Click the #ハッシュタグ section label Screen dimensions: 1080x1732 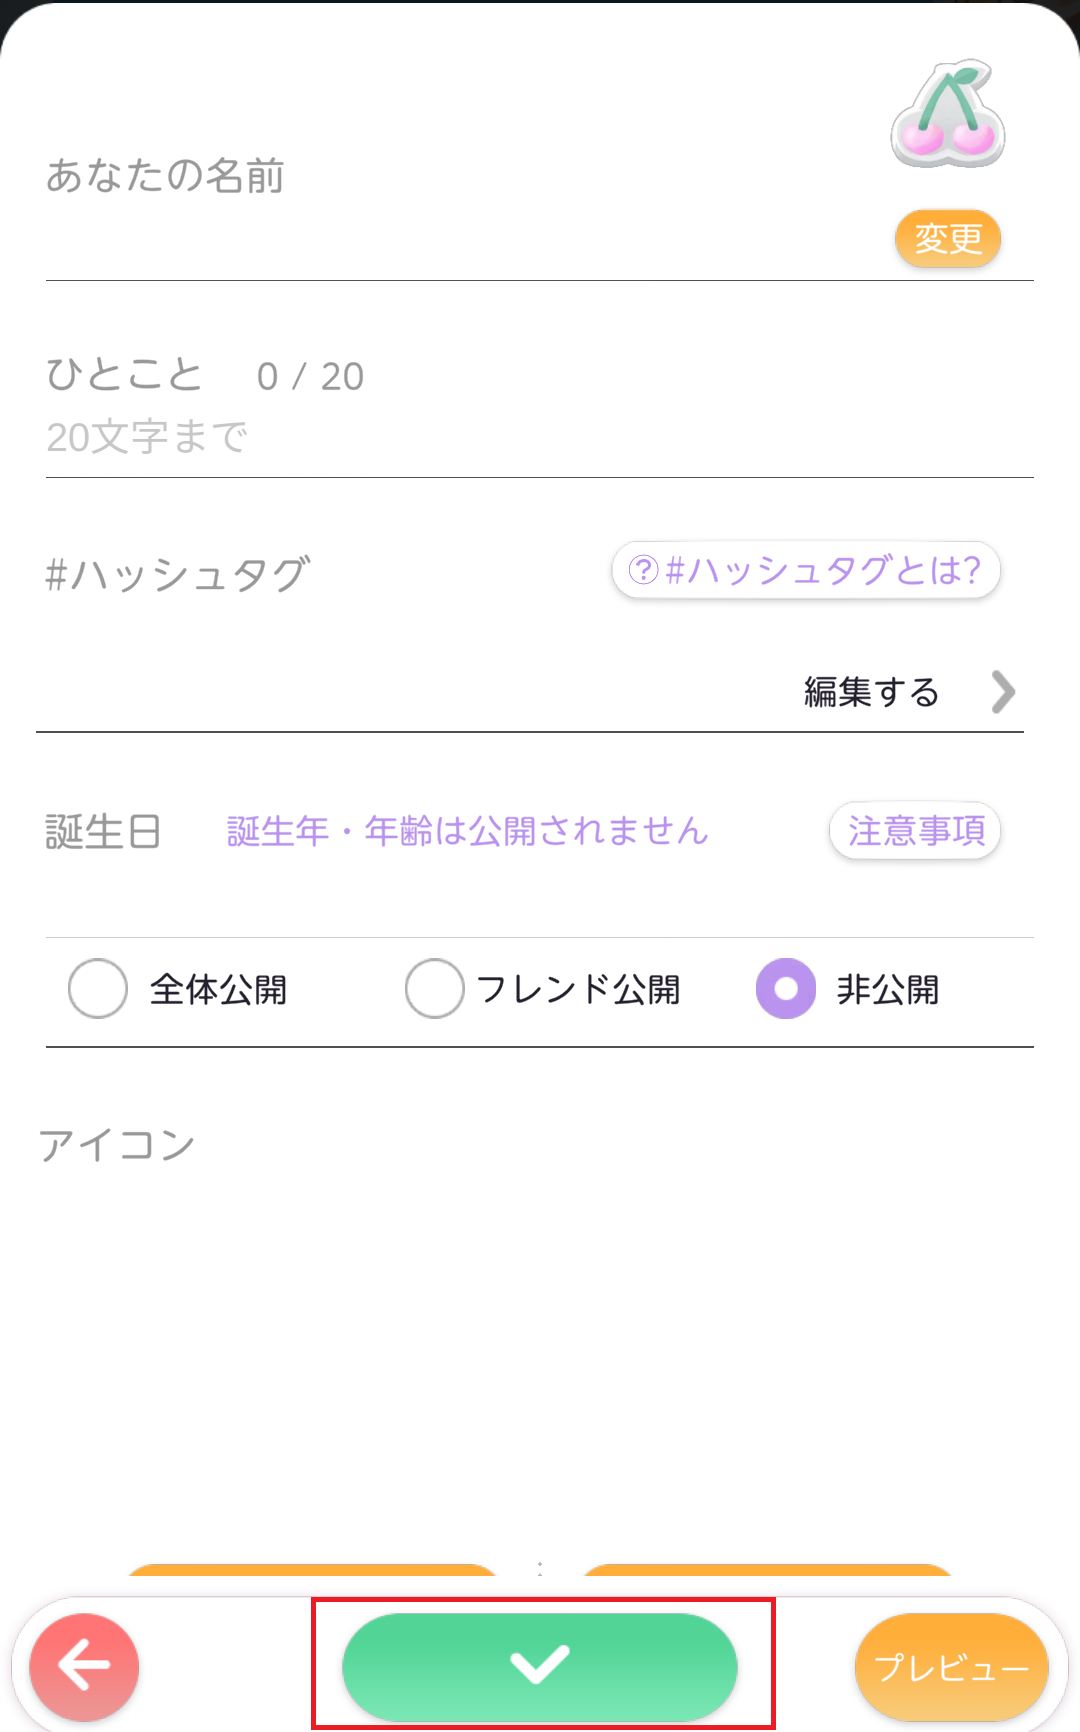point(178,575)
